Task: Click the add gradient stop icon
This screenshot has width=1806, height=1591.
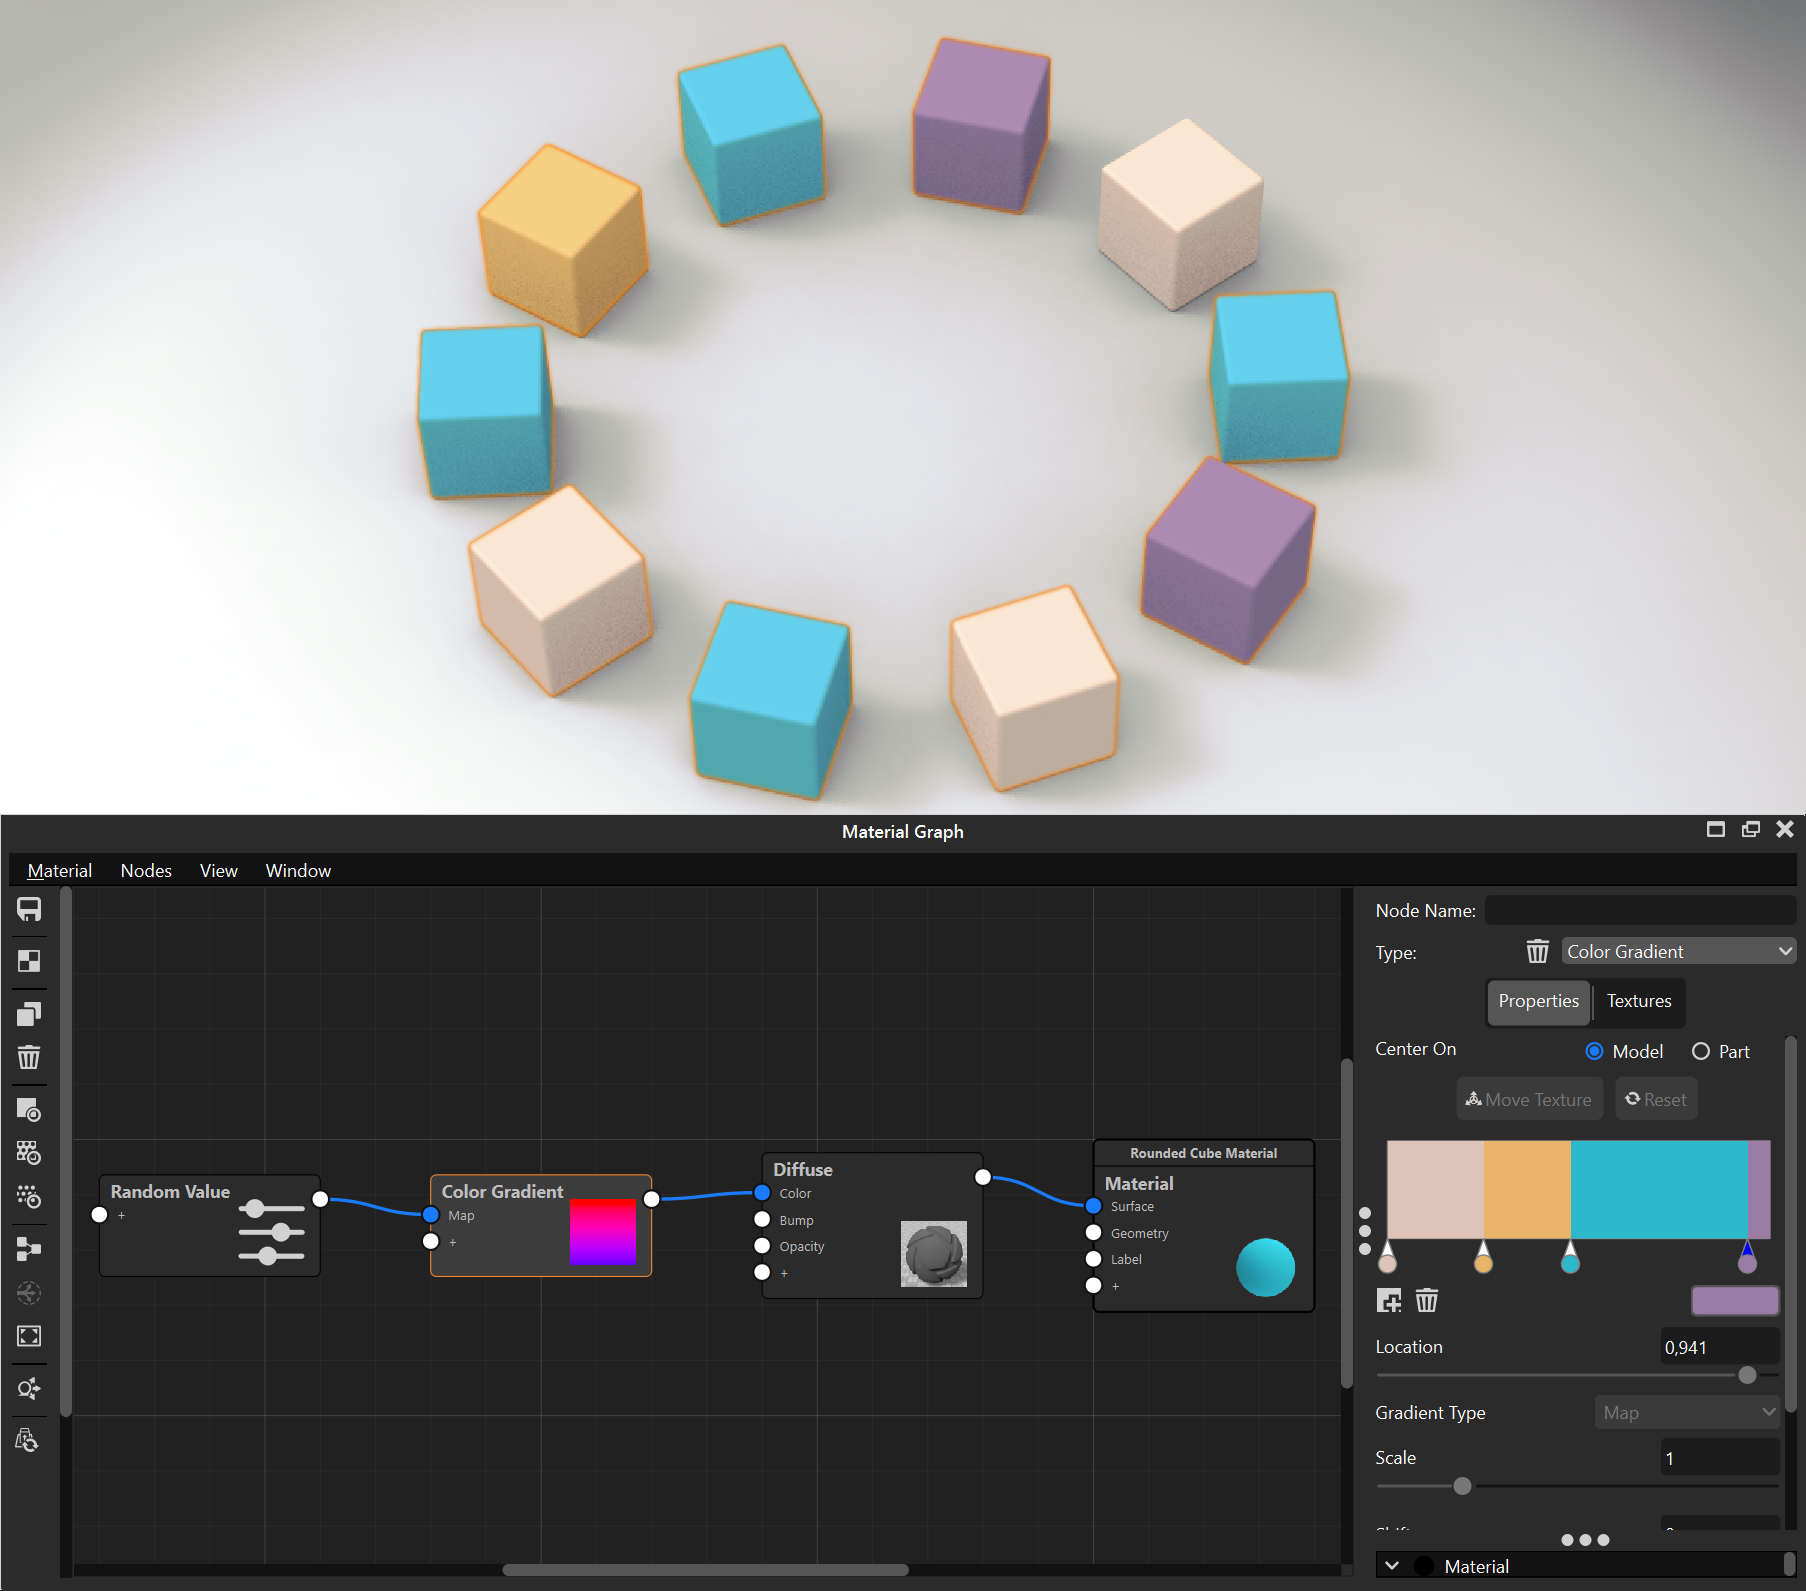Action: pos(1389,1300)
